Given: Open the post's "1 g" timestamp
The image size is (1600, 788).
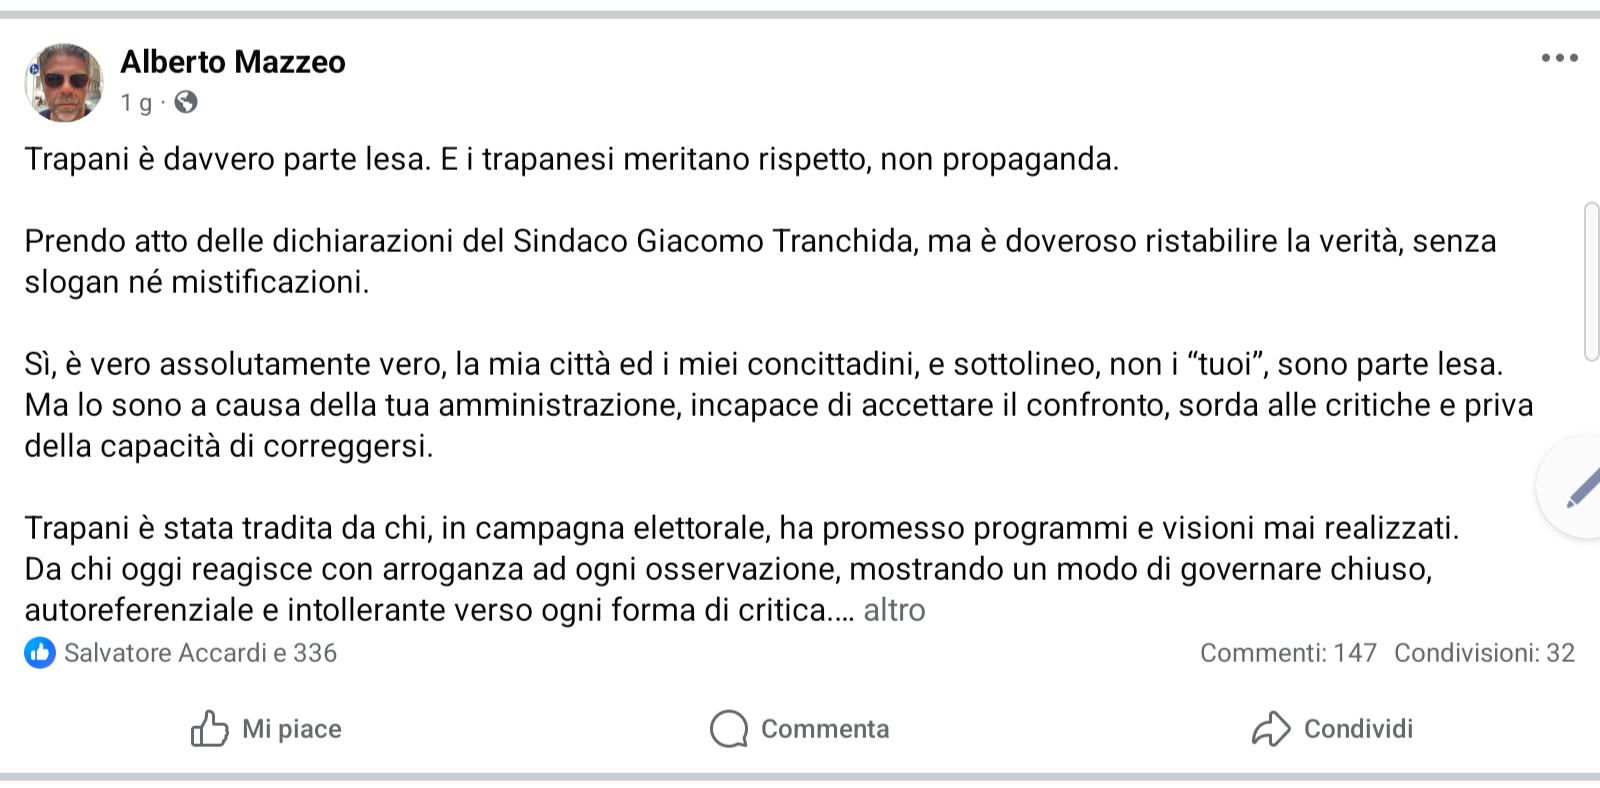Looking at the screenshot, I should pyautogui.click(x=136, y=103).
